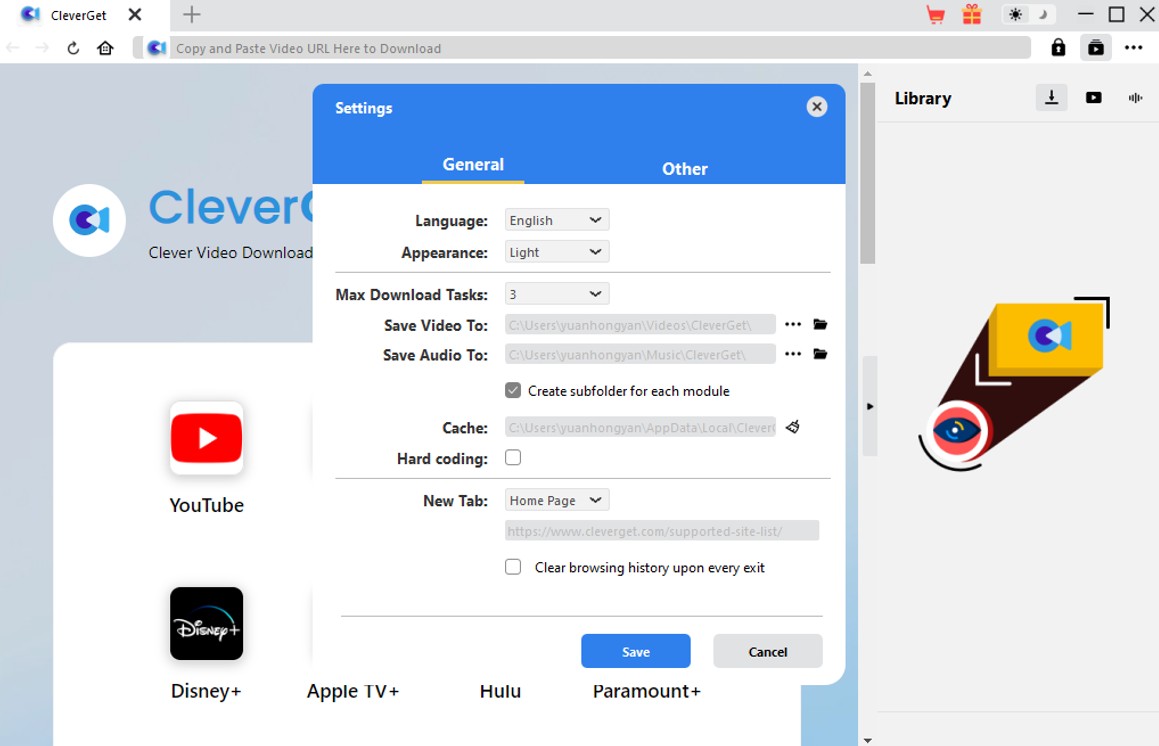Open folder icon for Save Video To

(820, 325)
